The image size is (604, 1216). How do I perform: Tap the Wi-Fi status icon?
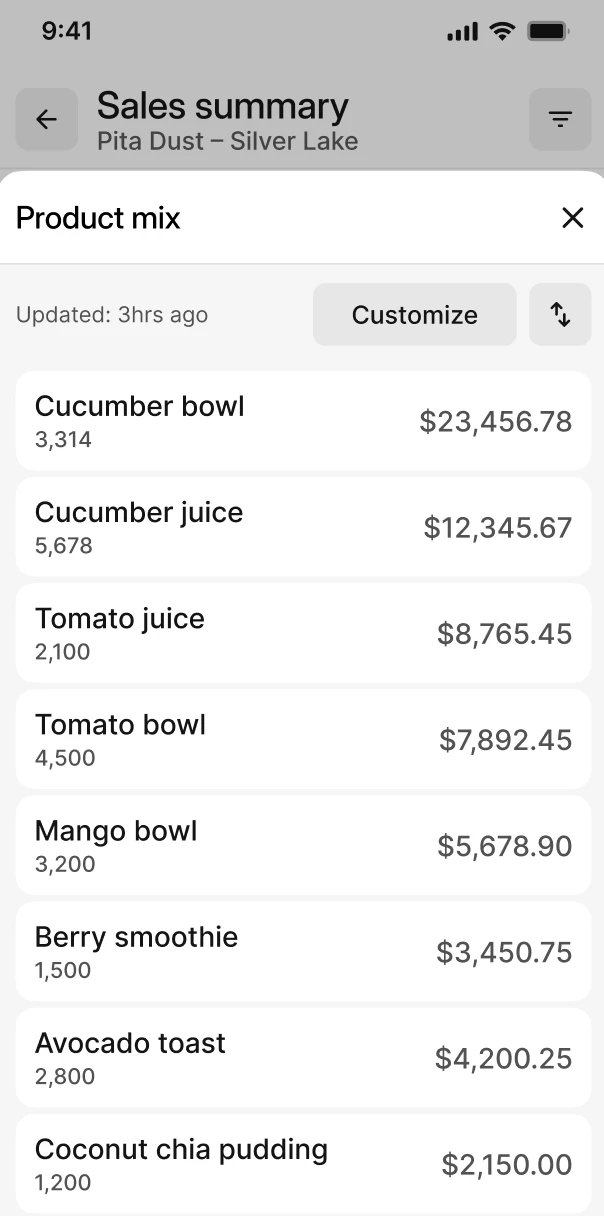(x=501, y=32)
